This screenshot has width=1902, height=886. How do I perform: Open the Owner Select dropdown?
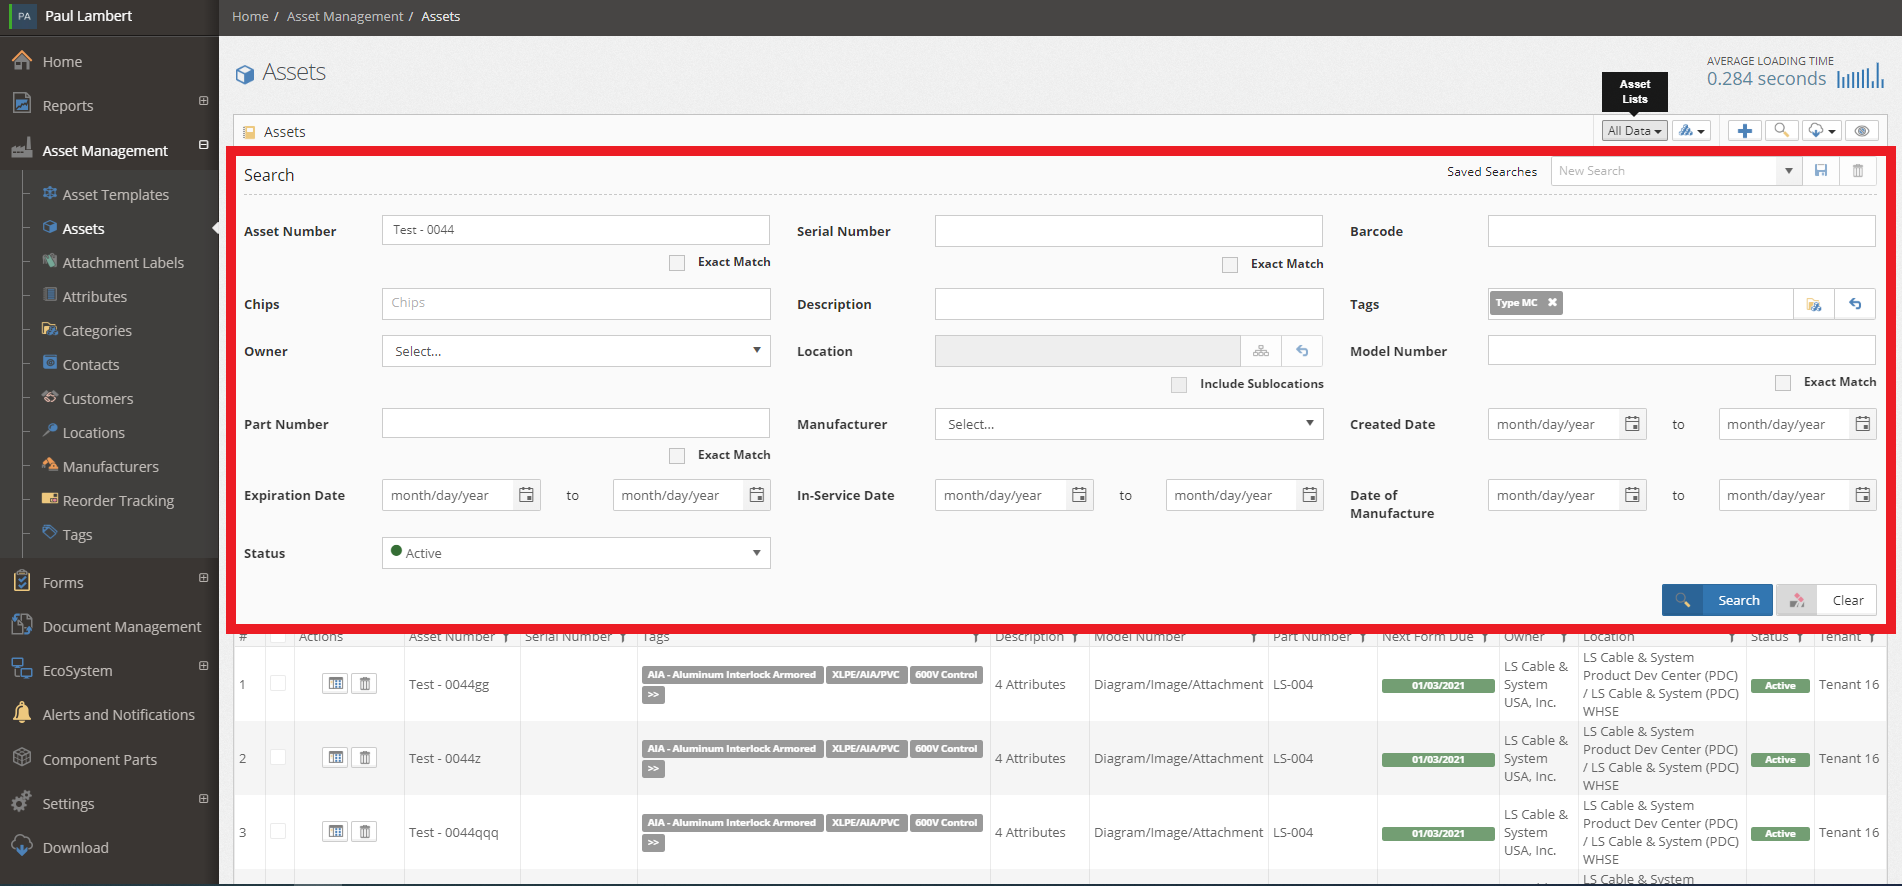pos(576,351)
